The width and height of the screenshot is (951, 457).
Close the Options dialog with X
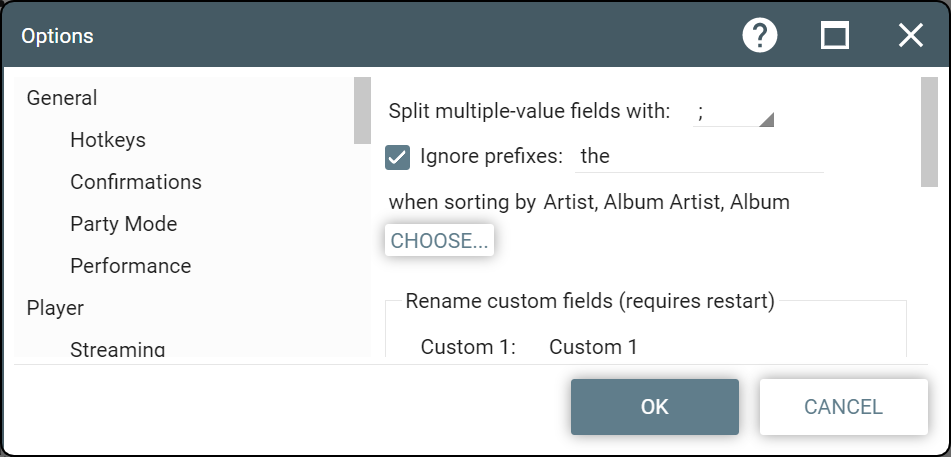tap(910, 36)
